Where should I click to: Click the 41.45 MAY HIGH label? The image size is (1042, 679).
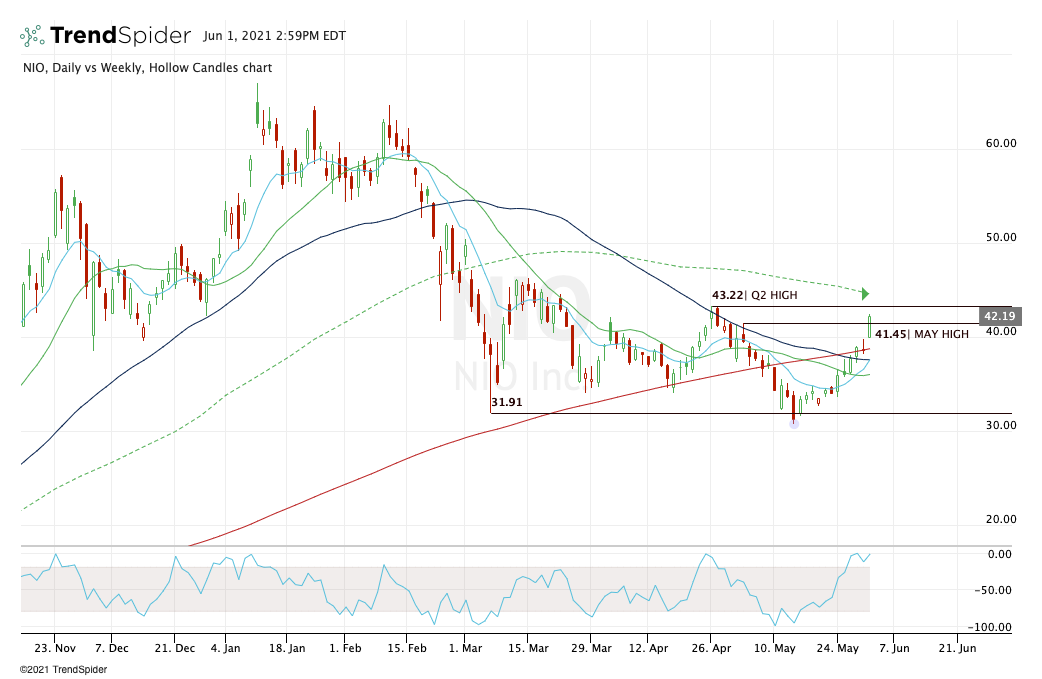coord(921,334)
